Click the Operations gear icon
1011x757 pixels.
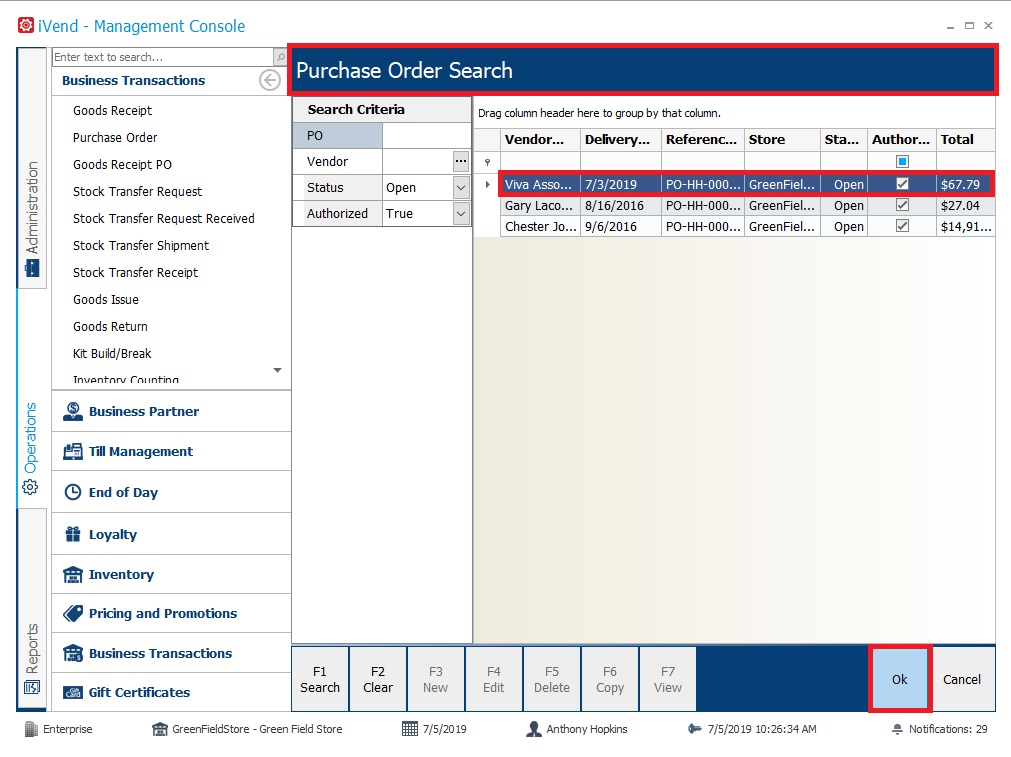click(x=30, y=487)
